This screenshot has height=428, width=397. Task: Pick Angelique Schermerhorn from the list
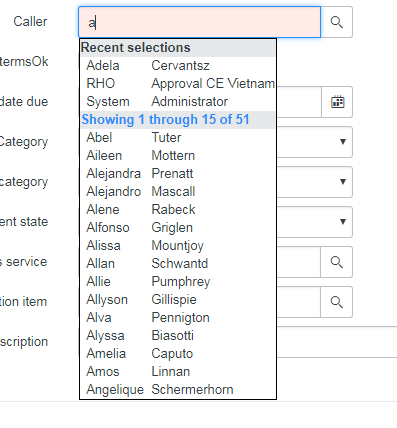click(x=178, y=390)
